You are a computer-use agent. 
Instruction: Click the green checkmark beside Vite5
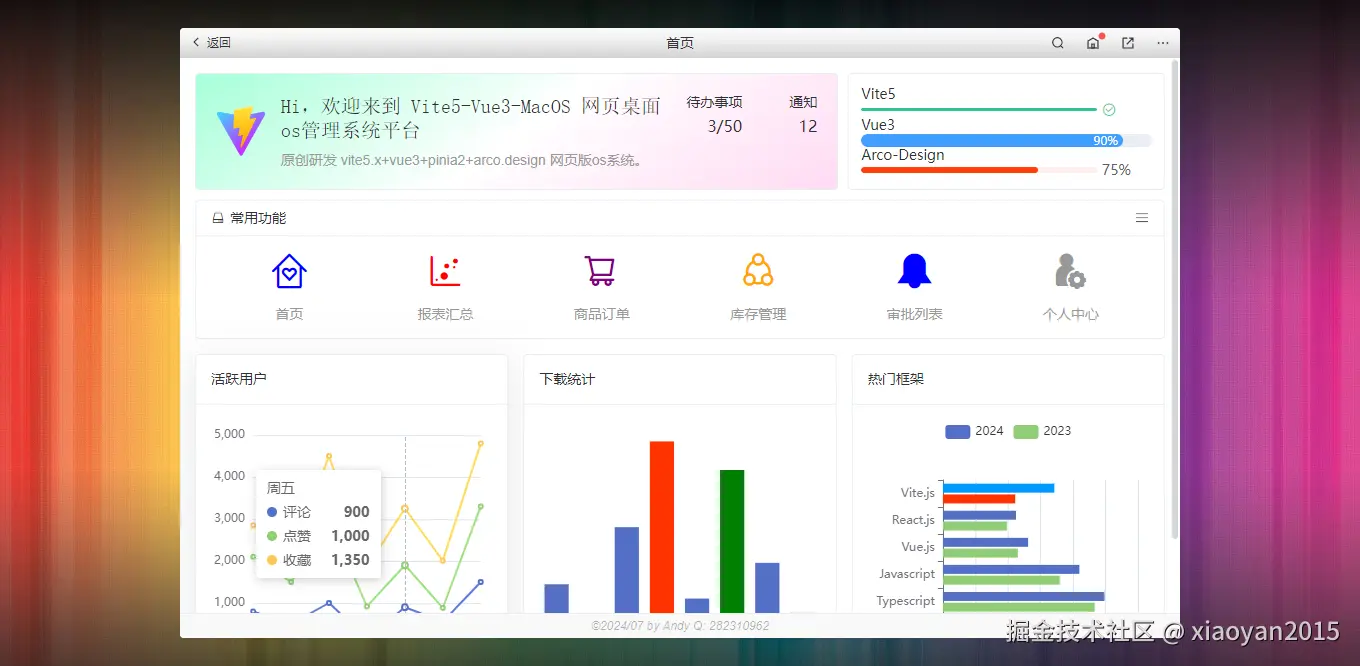[1107, 109]
